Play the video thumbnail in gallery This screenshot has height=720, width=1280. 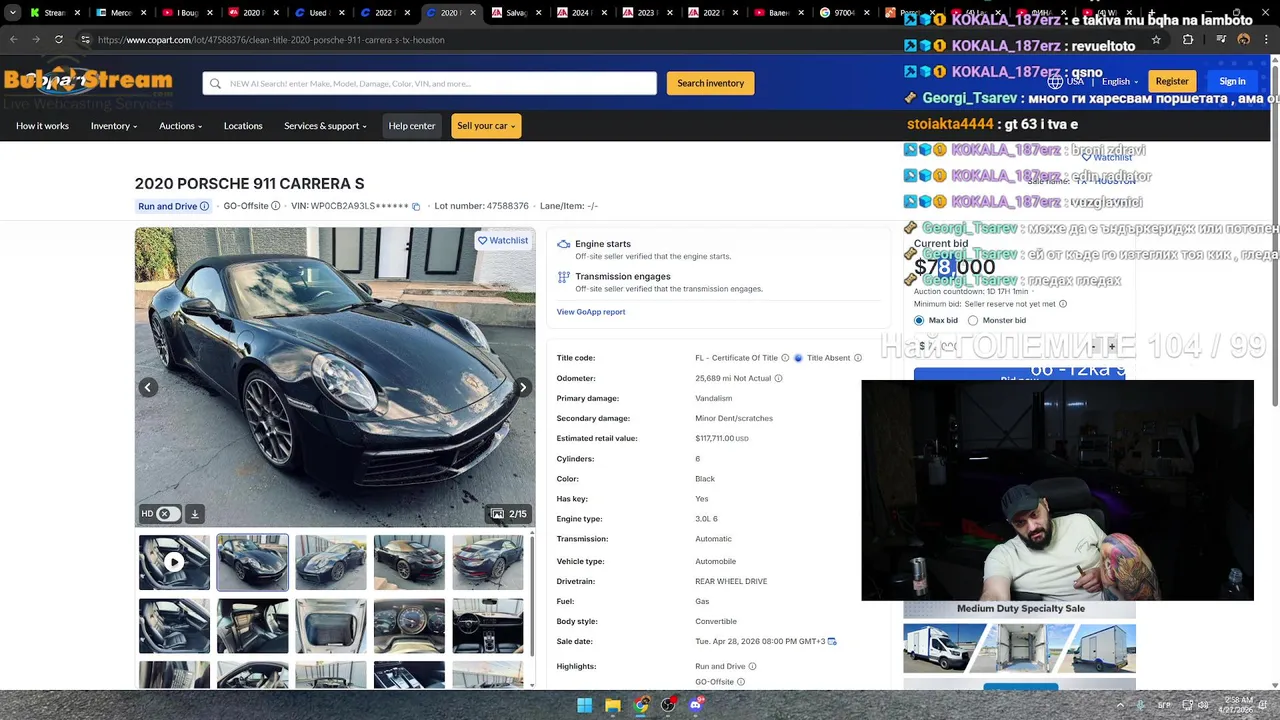(174, 562)
